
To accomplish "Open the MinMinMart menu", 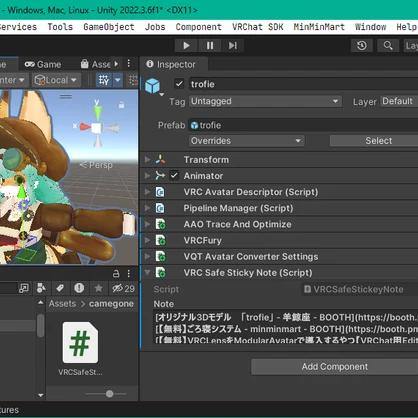I will [319, 27].
